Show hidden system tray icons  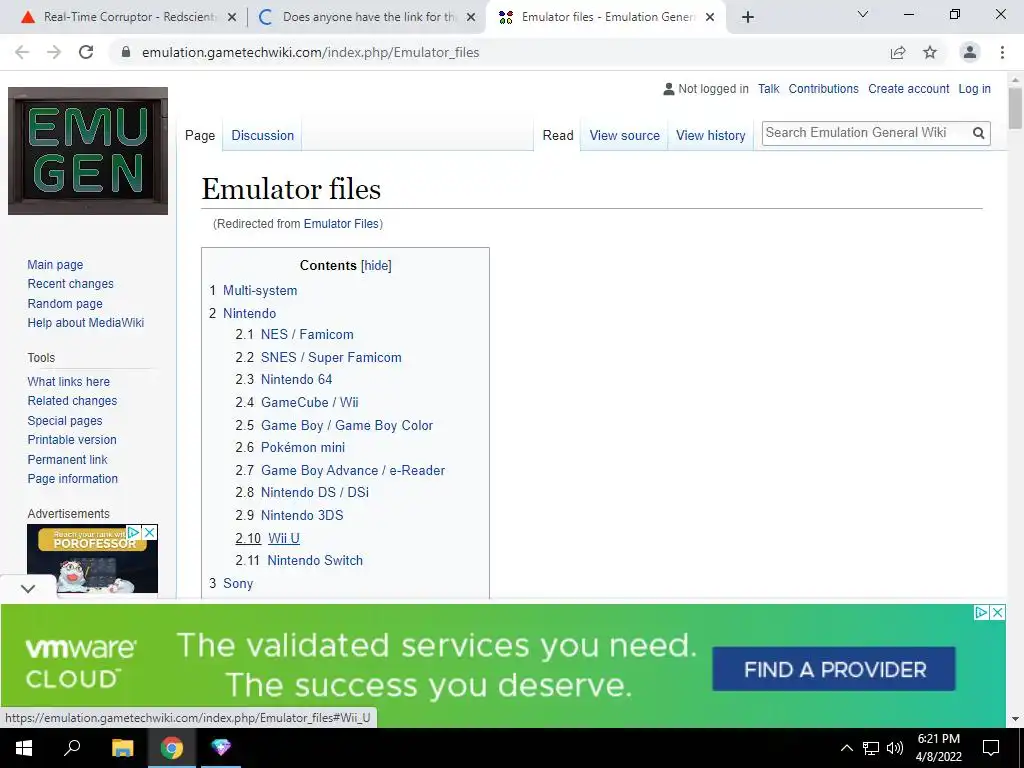846,748
